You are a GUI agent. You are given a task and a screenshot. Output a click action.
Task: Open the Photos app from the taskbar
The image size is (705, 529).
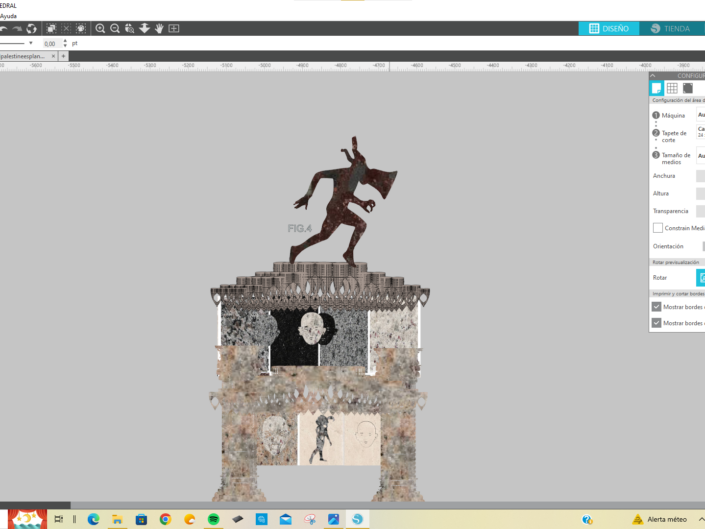(334, 520)
